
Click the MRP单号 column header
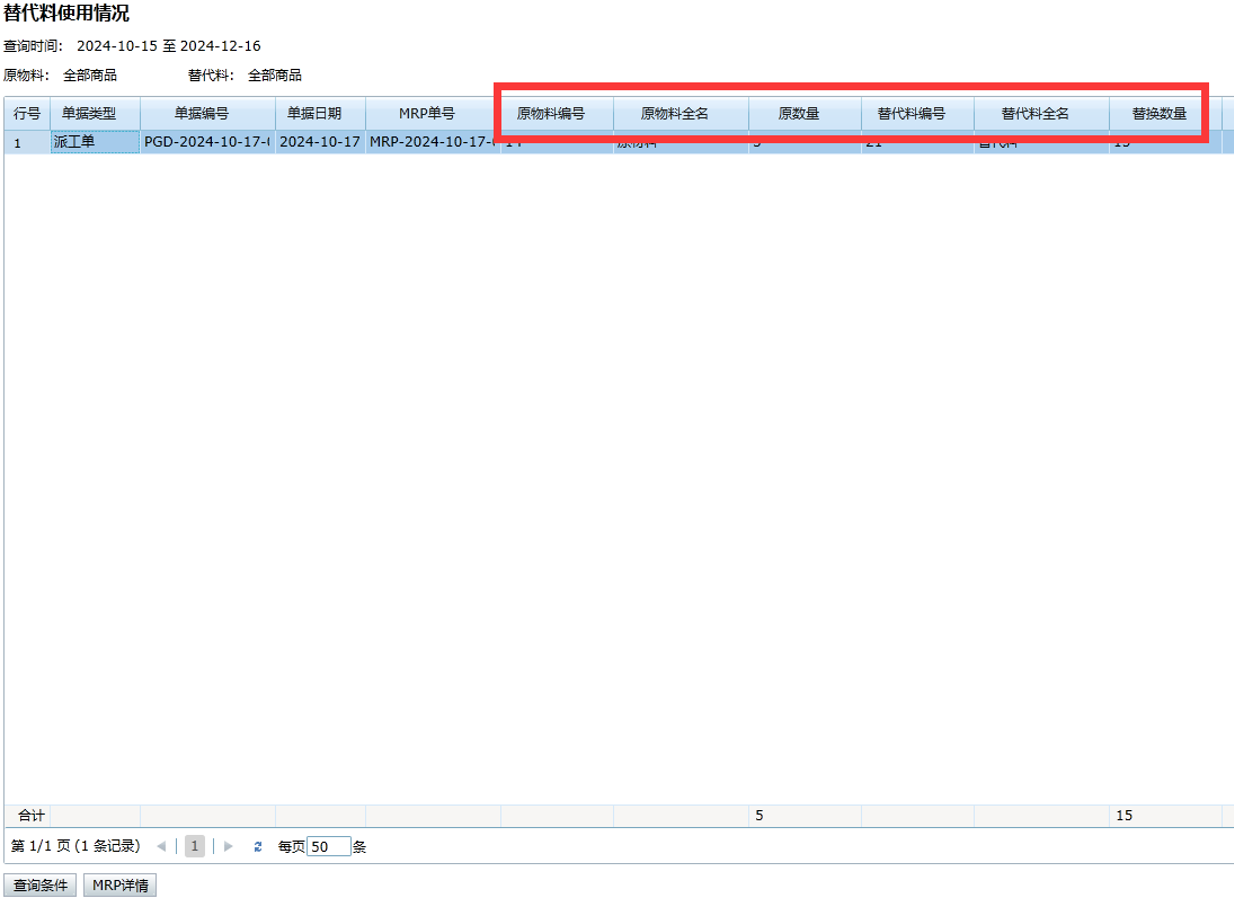(432, 114)
